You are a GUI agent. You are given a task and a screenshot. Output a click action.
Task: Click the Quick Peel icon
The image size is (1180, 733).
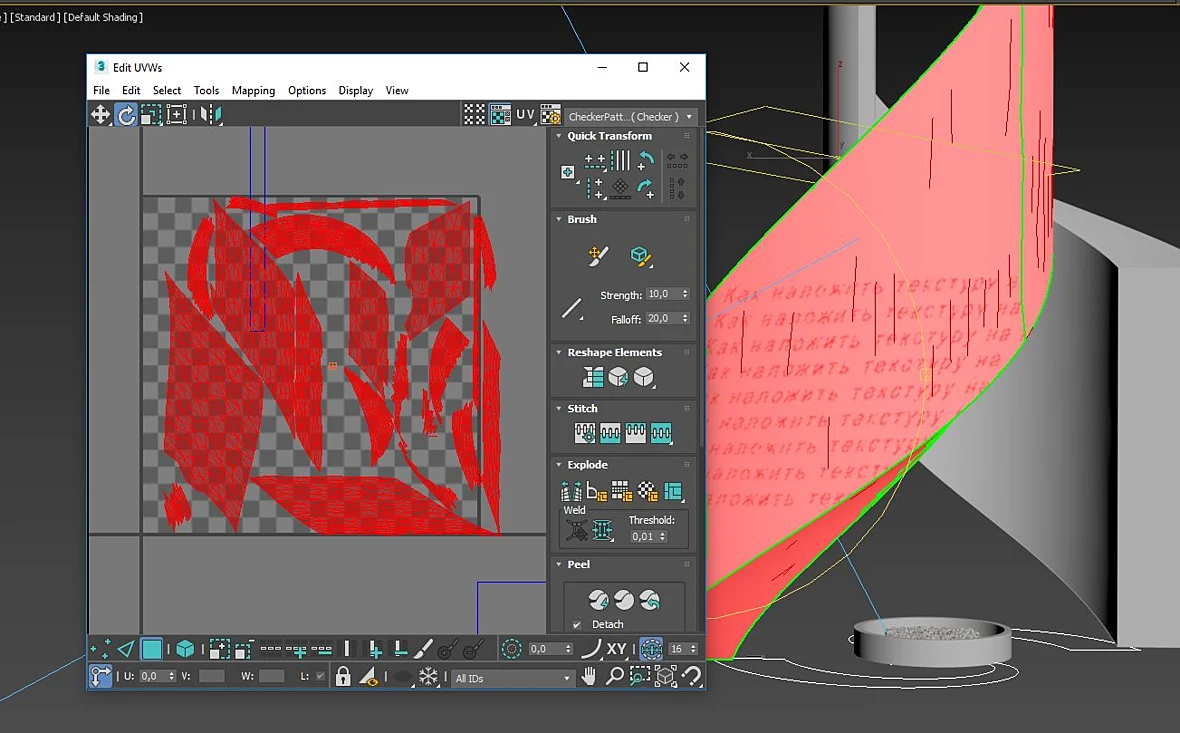pyautogui.click(x=598, y=600)
